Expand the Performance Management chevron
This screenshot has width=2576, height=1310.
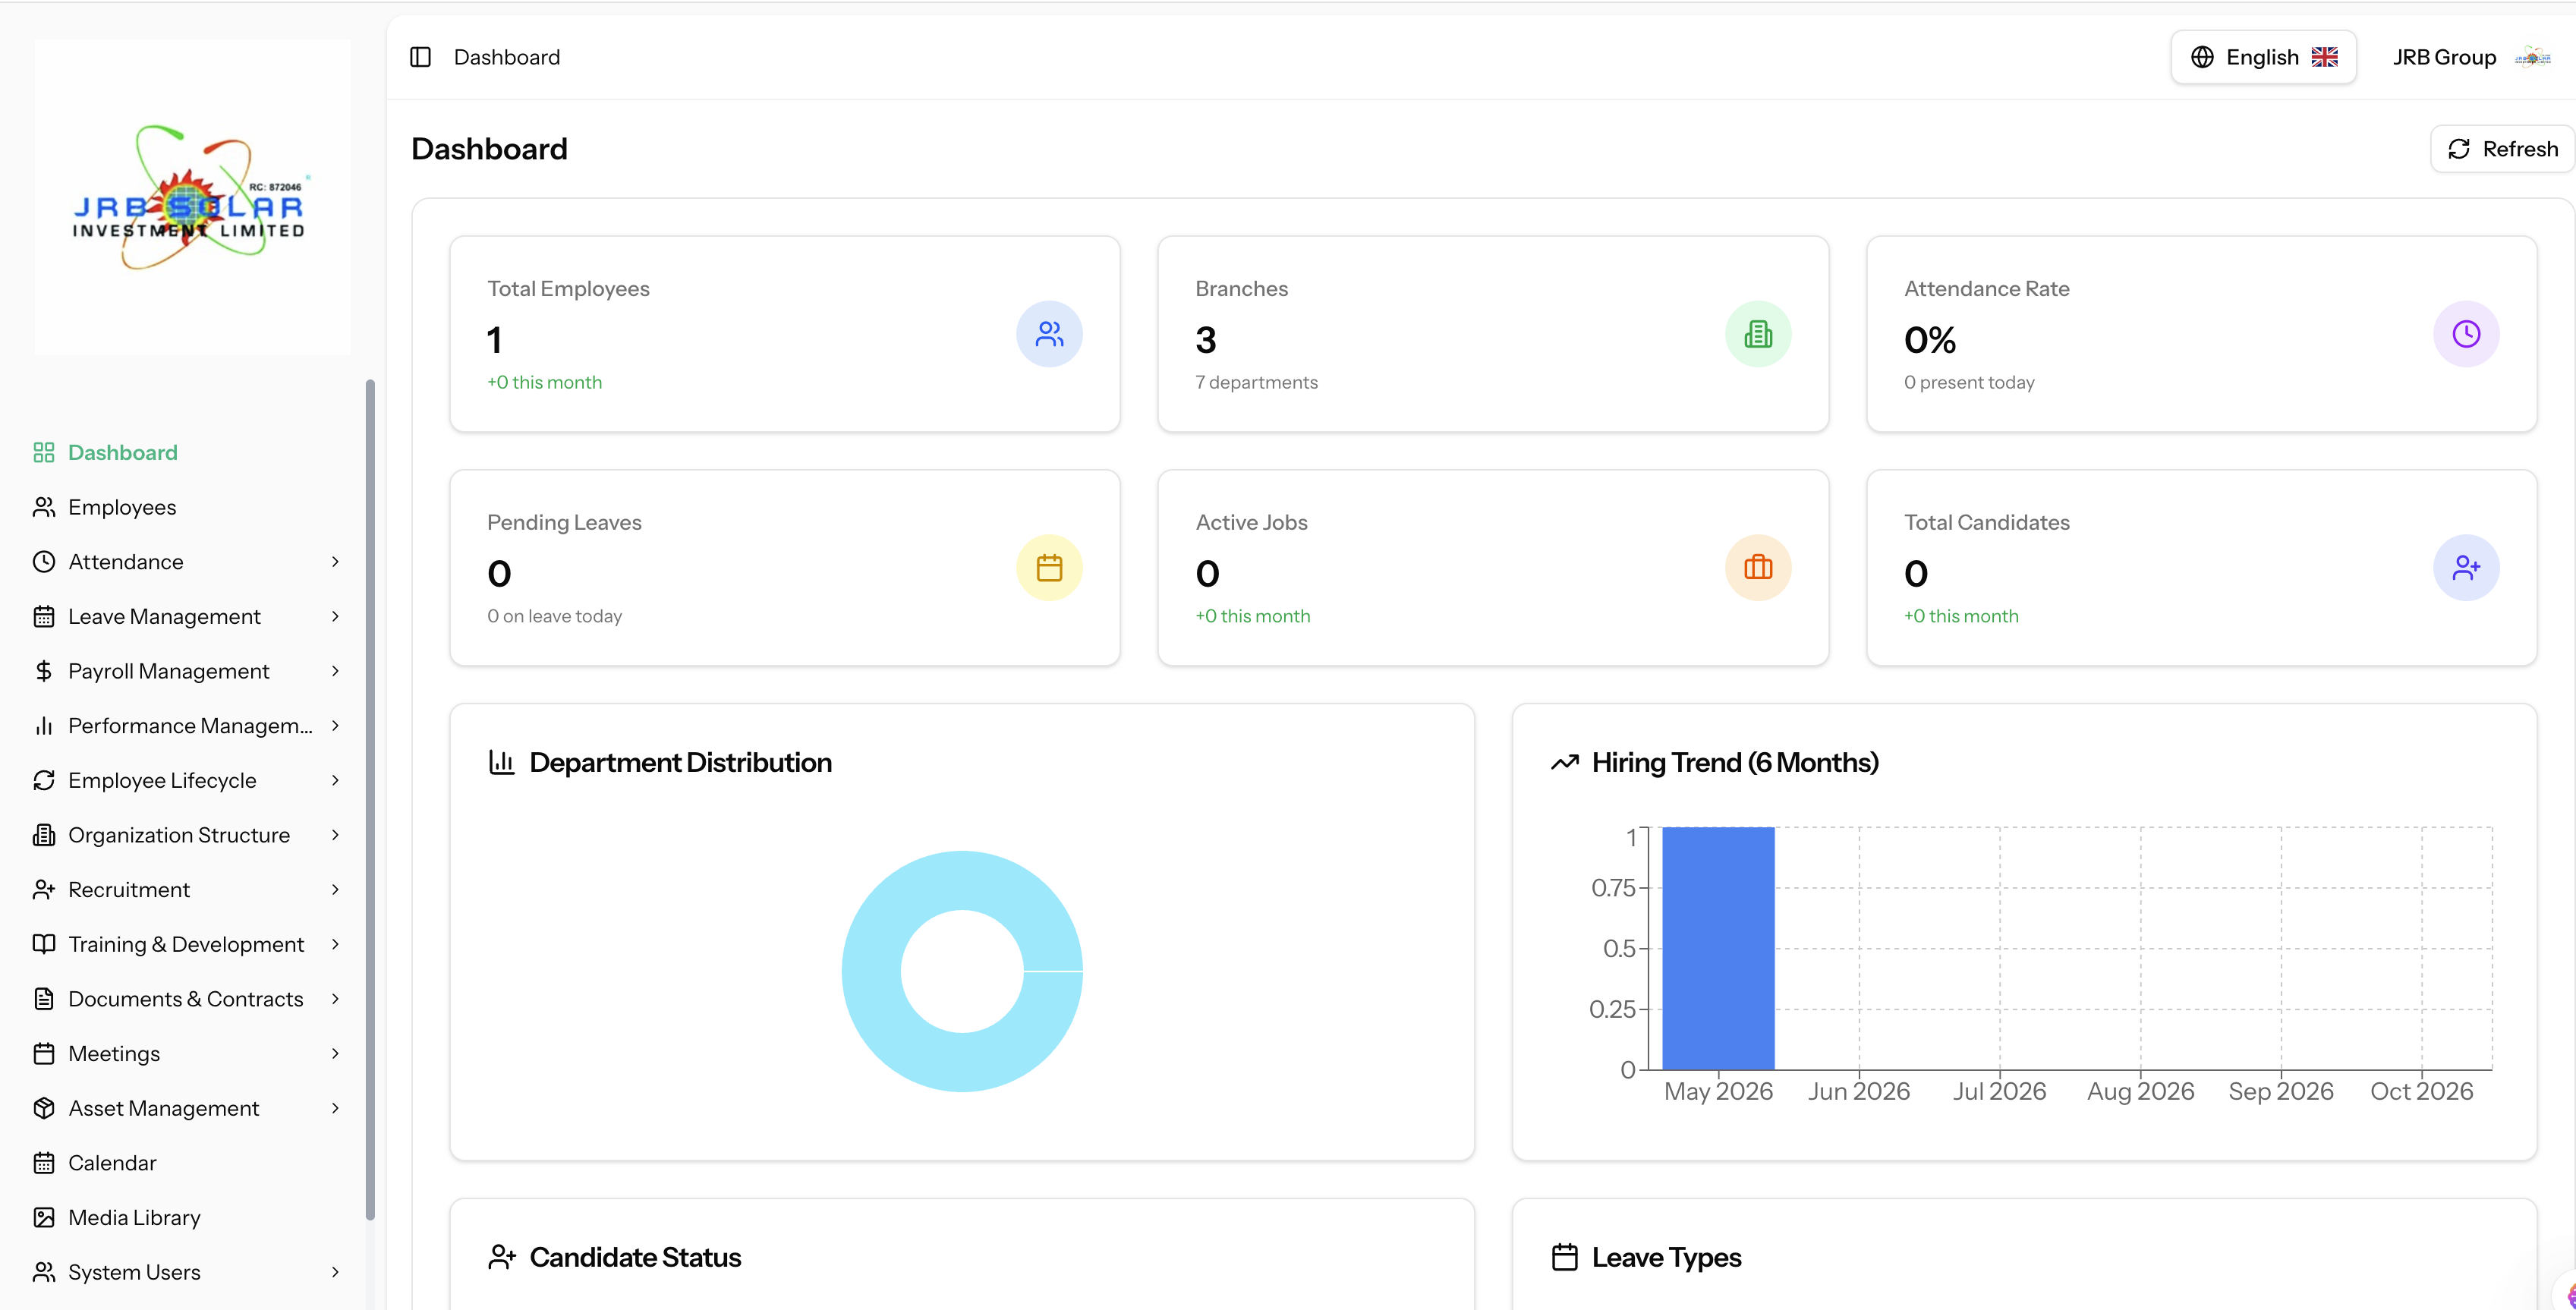pyautogui.click(x=335, y=726)
